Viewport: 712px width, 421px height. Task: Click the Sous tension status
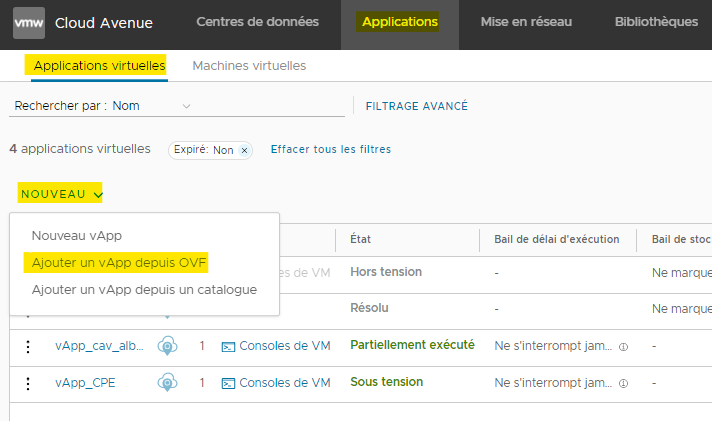tap(386, 382)
